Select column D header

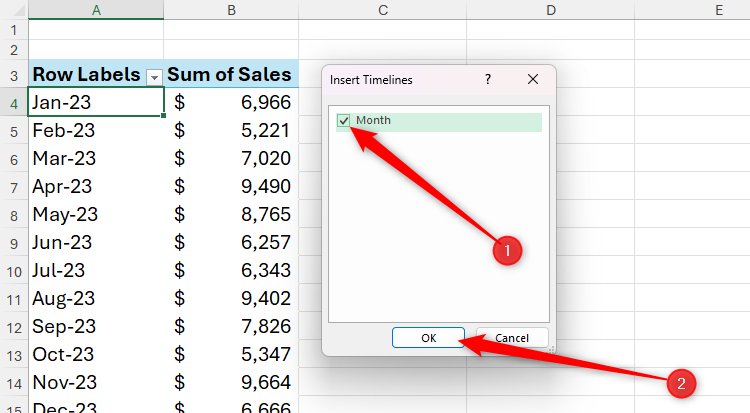click(551, 10)
